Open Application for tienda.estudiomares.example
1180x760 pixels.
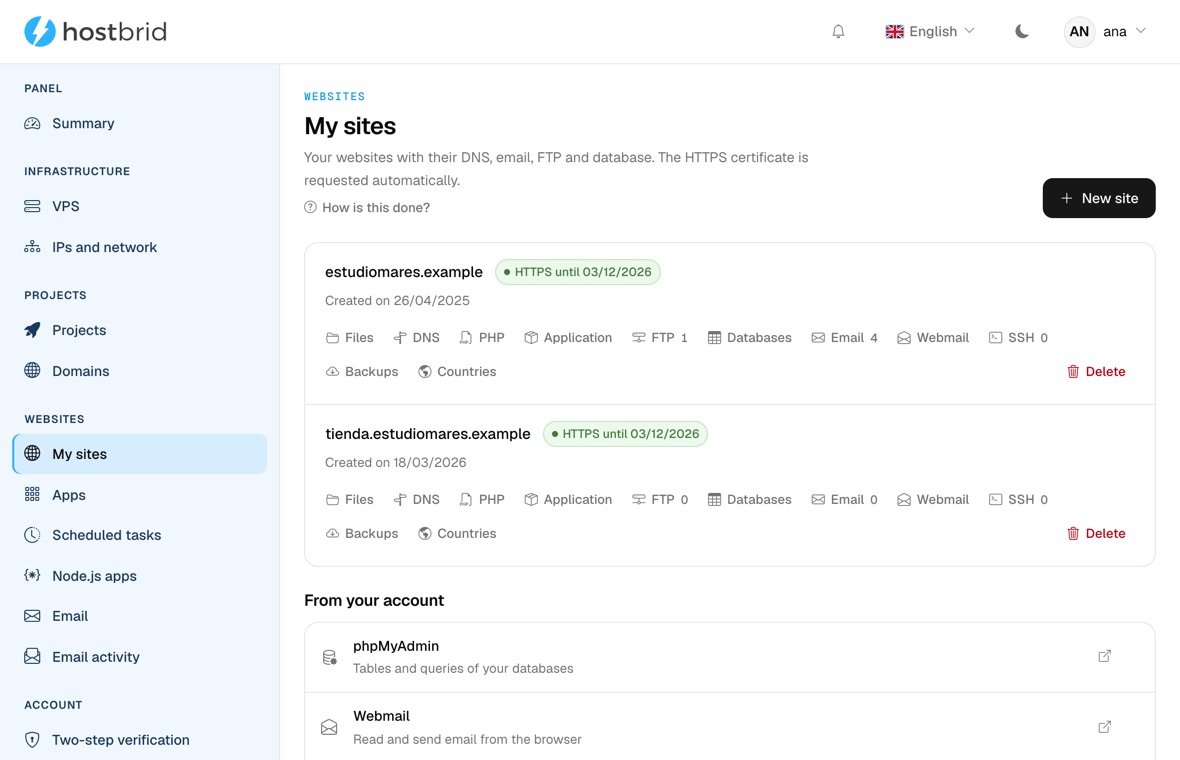[x=568, y=500]
